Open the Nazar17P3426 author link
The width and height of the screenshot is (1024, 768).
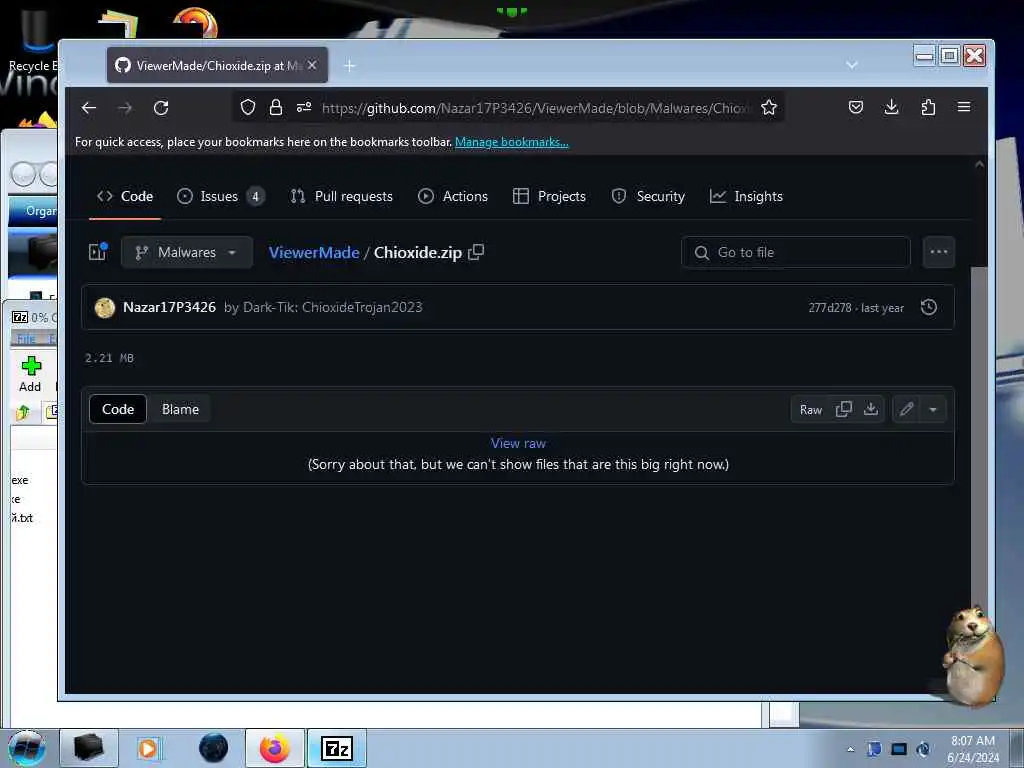coord(169,307)
